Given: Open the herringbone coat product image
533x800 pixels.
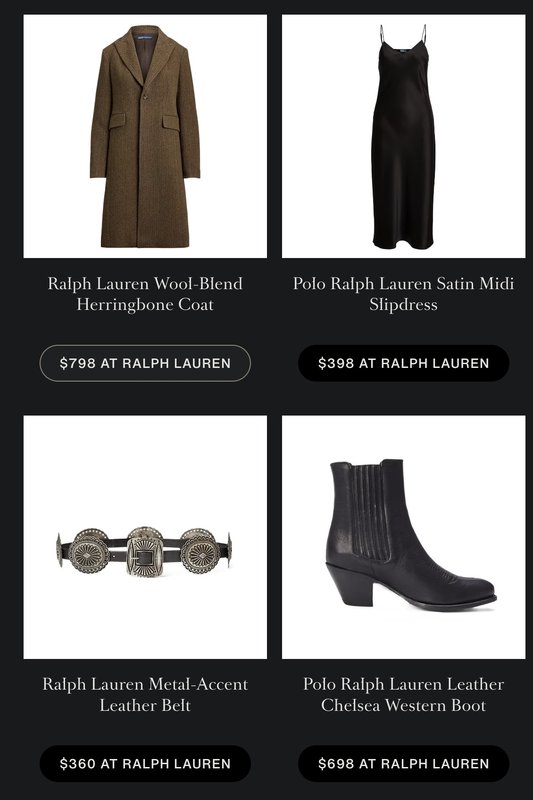Looking at the screenshot, I should coord(145,136).
